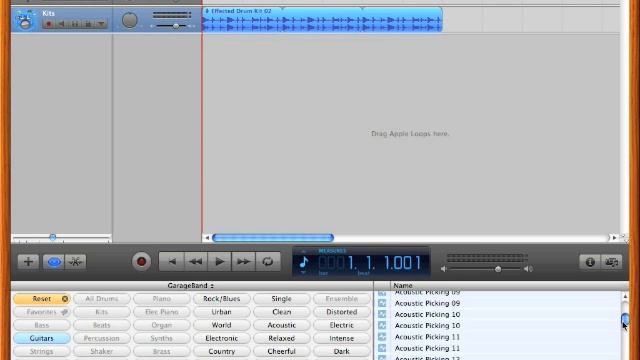This screenshot has height=360, width=640.
Task: Click the timeline horizontal scrollbar thumb
Action: 273,238
